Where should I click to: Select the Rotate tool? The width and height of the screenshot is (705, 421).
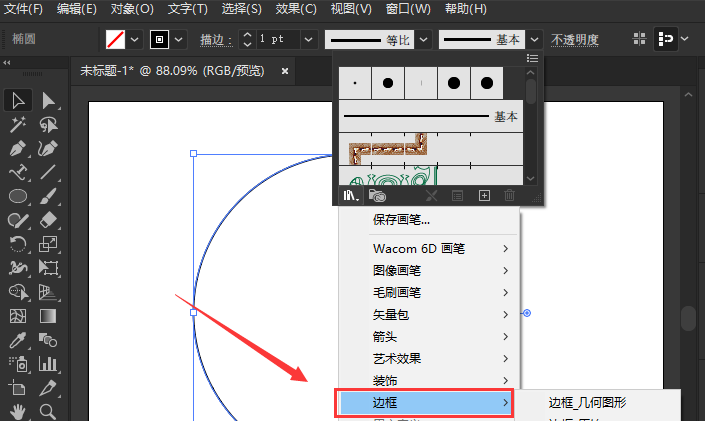(18, 244)
